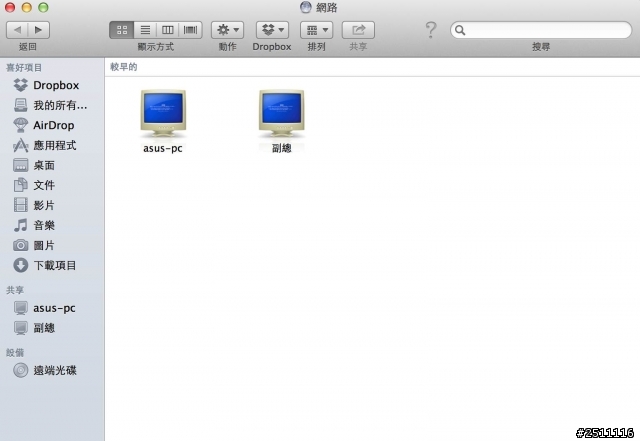Open the Dropbox toolbar dropdown

click(x=272, y=30)
